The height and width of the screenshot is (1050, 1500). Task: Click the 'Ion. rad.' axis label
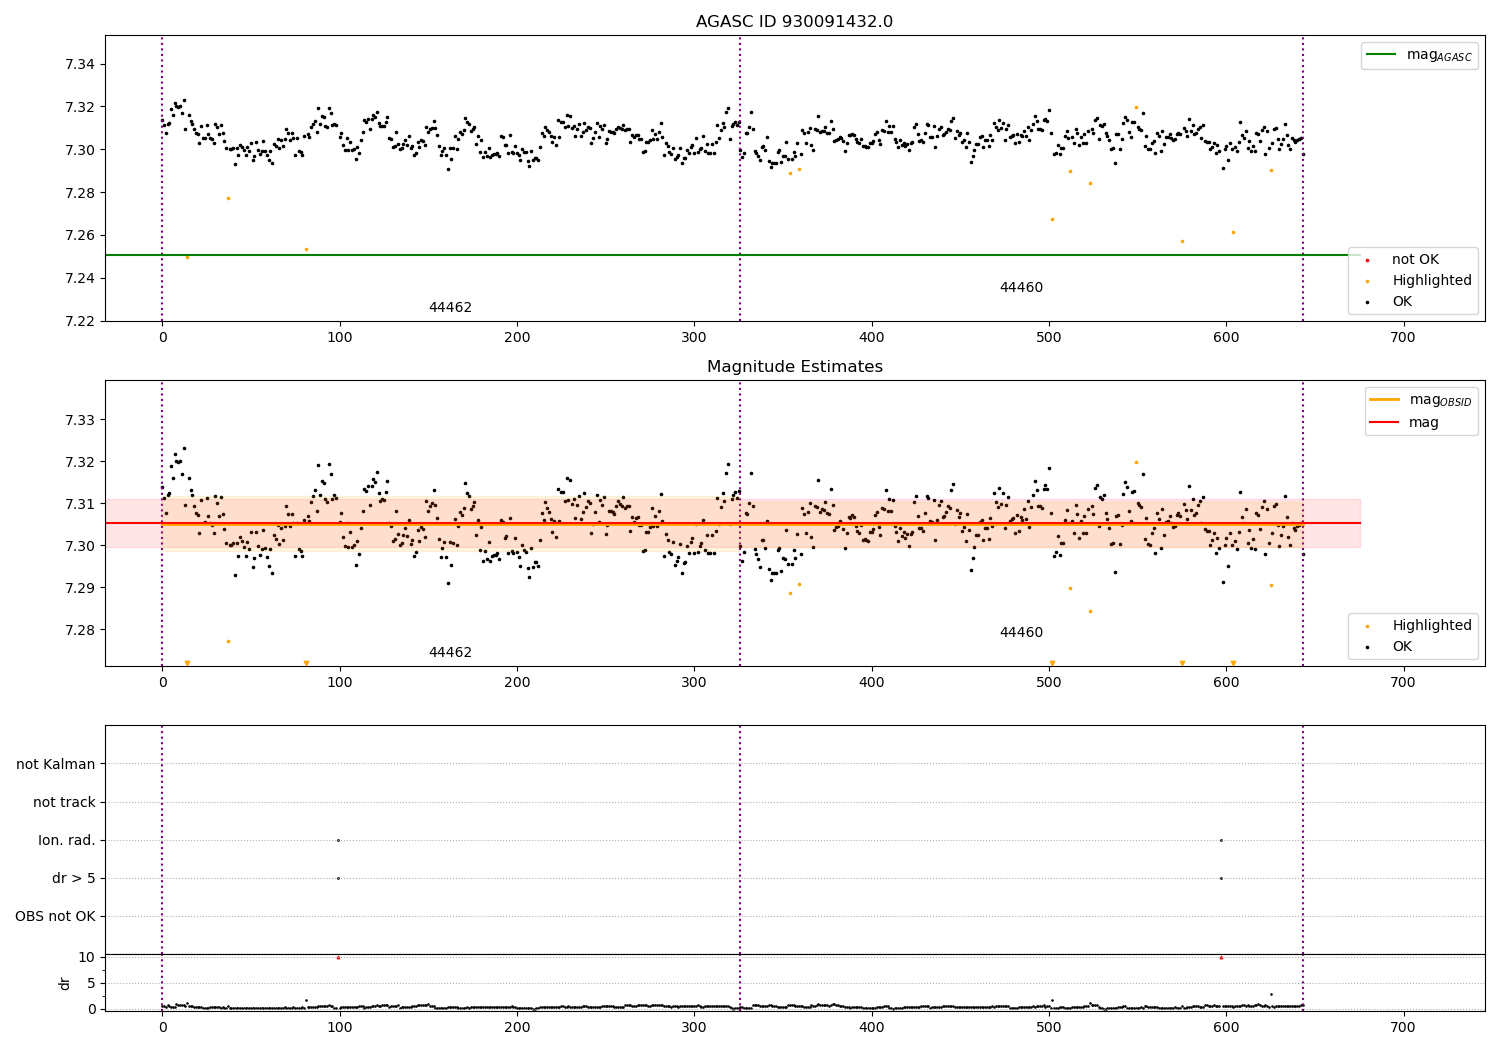67,841
